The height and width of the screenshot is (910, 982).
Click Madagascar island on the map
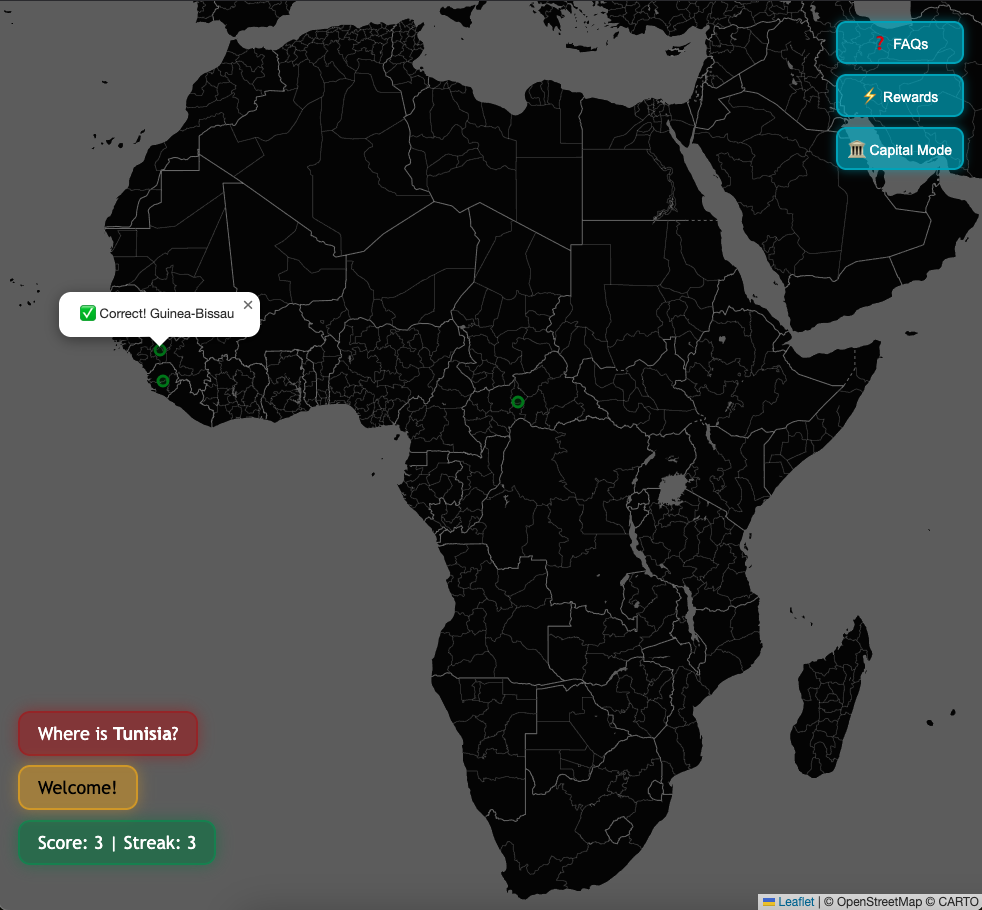click(x=832, y=700)
